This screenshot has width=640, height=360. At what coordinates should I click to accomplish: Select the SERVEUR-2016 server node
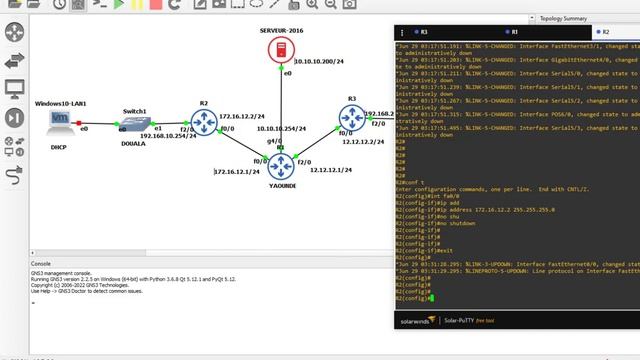[281, 50]
